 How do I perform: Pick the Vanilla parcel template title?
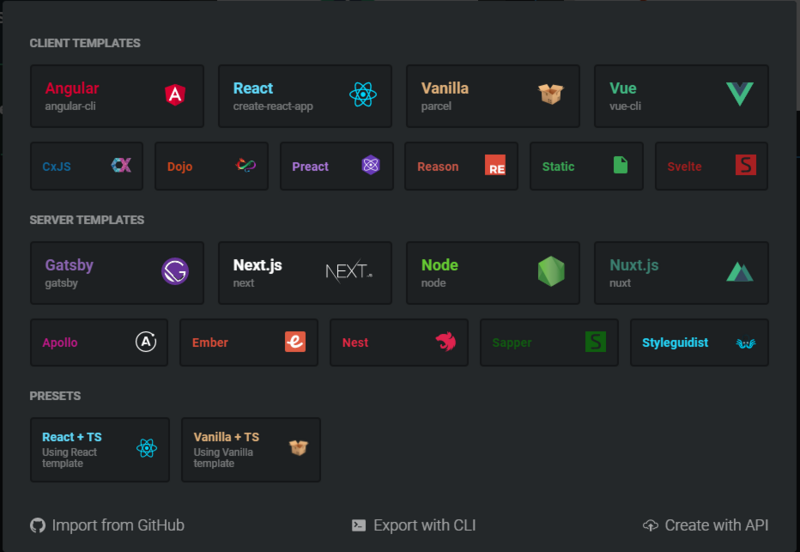click(445, 88)
